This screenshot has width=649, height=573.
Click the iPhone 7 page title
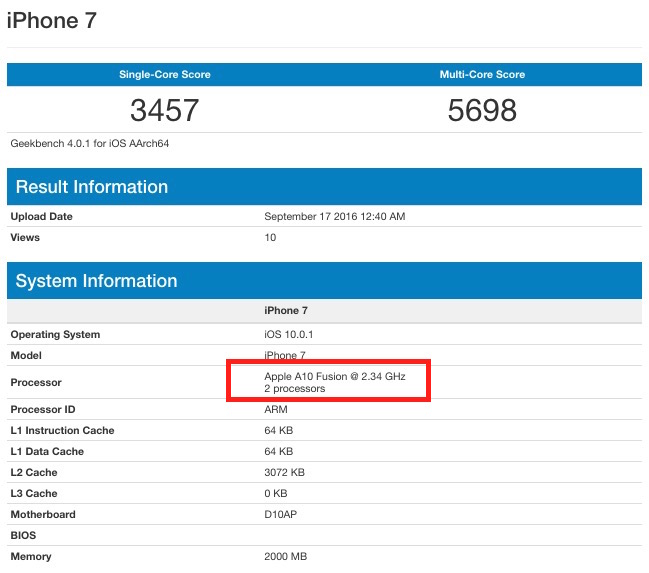click(52, 20)
